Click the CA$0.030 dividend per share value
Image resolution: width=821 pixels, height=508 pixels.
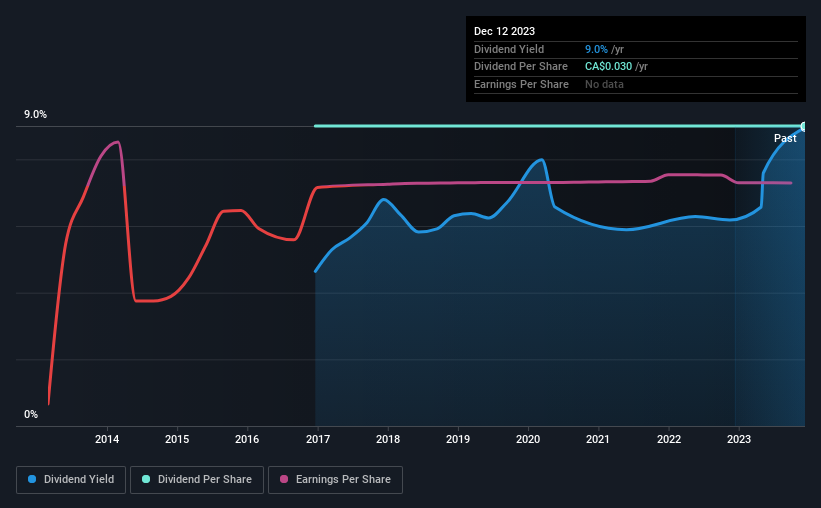coord(608,67)
